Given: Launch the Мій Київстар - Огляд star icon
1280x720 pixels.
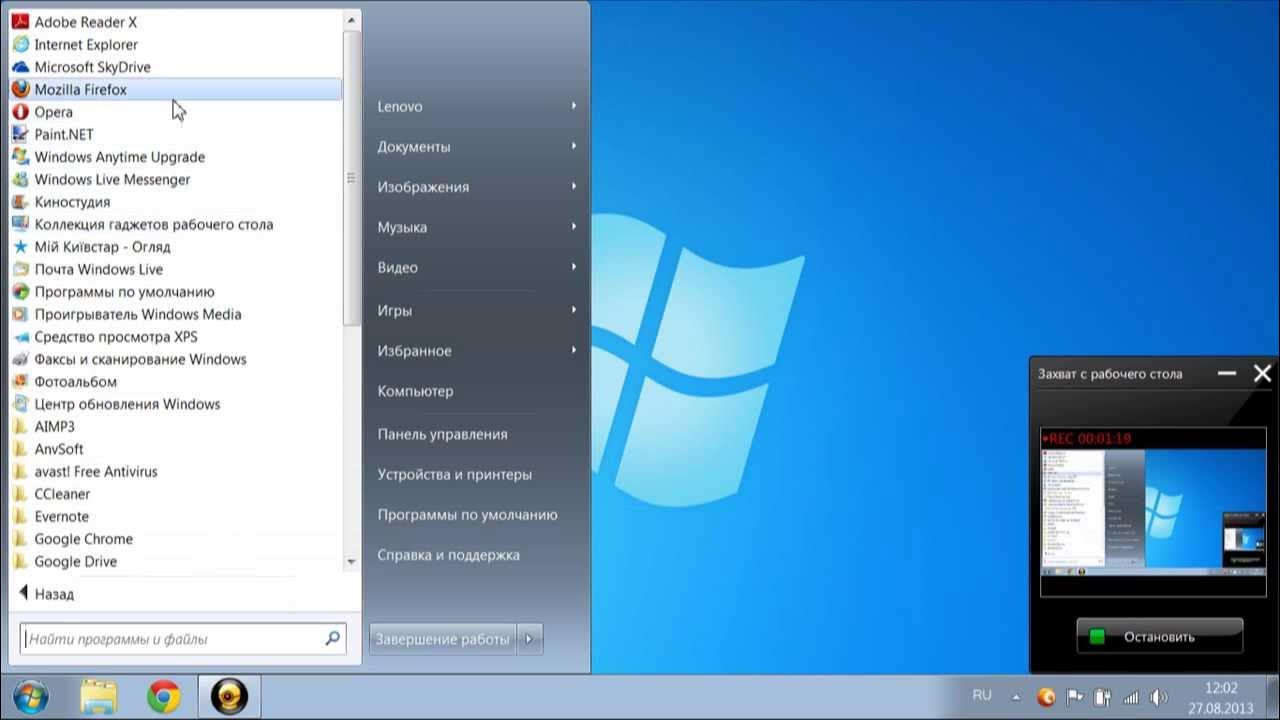Looking at the screenshot, I should tap(20, 247).
